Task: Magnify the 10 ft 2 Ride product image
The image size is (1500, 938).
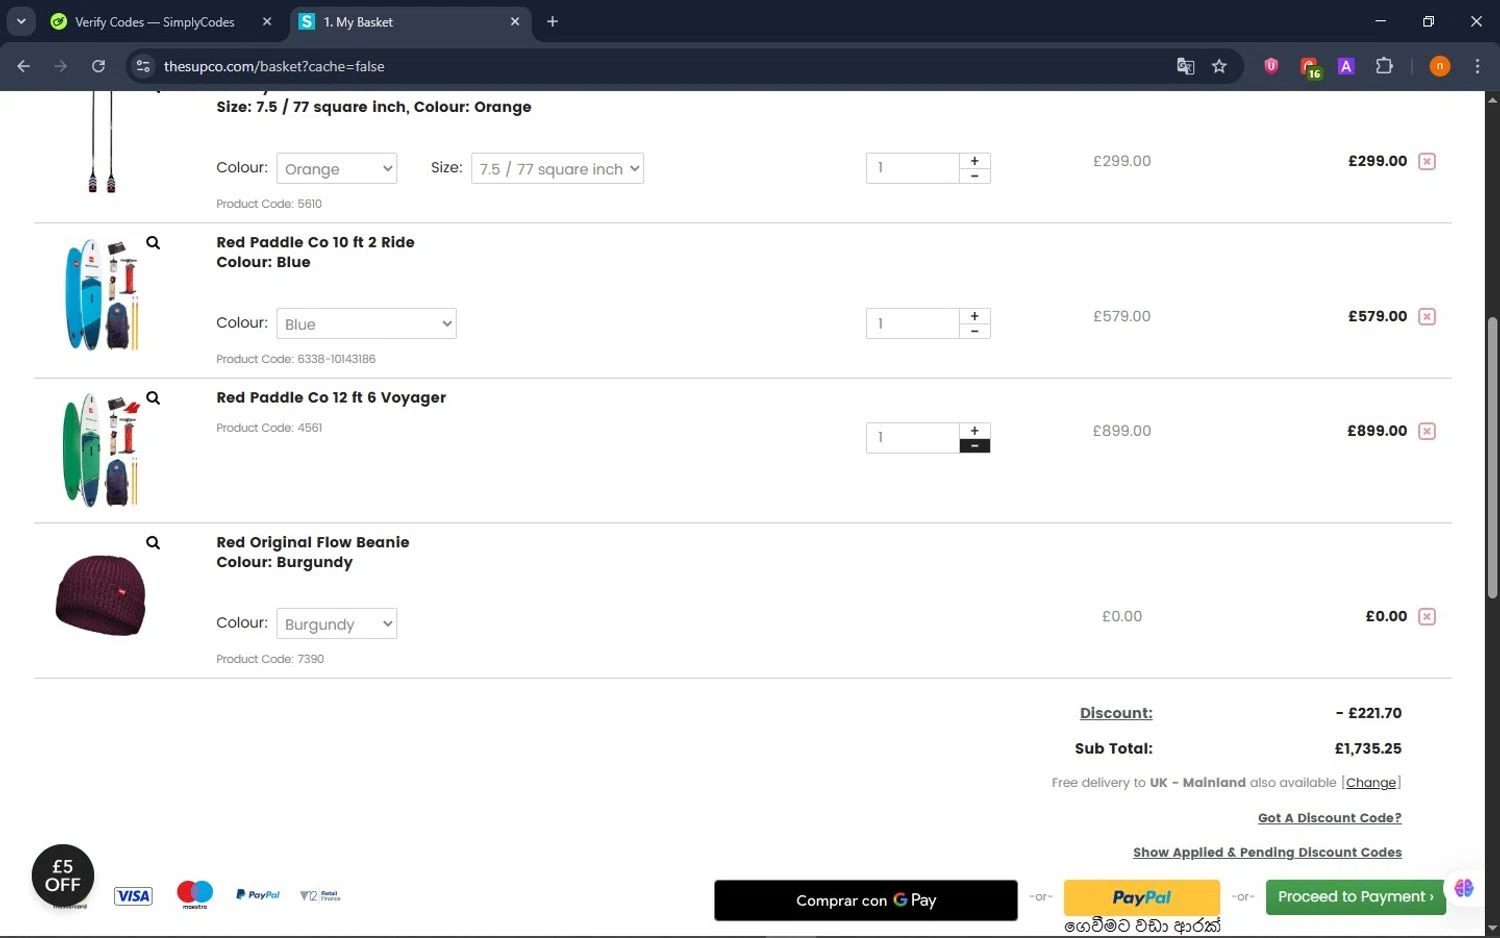Action: pos(153,242)
